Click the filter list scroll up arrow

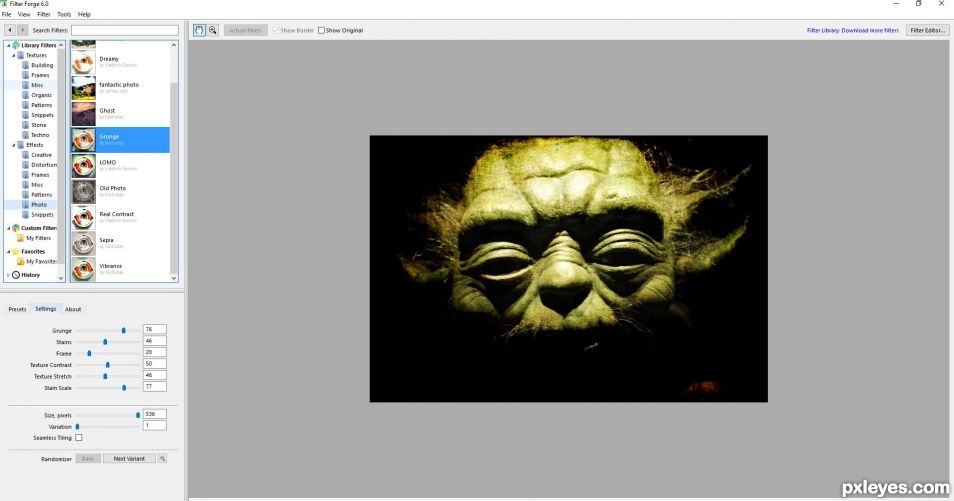[x=174, y=45]
